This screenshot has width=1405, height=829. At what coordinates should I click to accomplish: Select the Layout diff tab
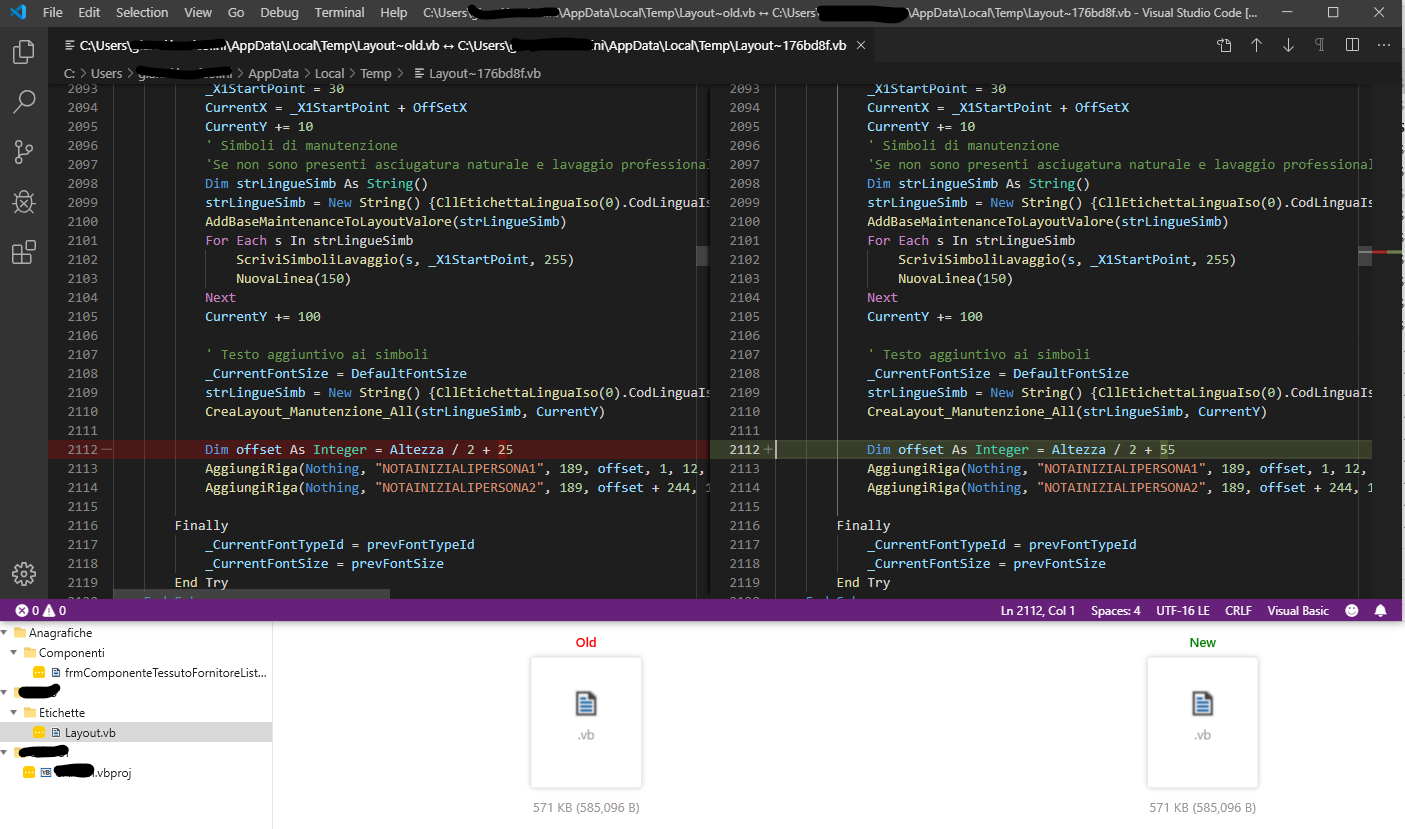click(x=450, y=45)
